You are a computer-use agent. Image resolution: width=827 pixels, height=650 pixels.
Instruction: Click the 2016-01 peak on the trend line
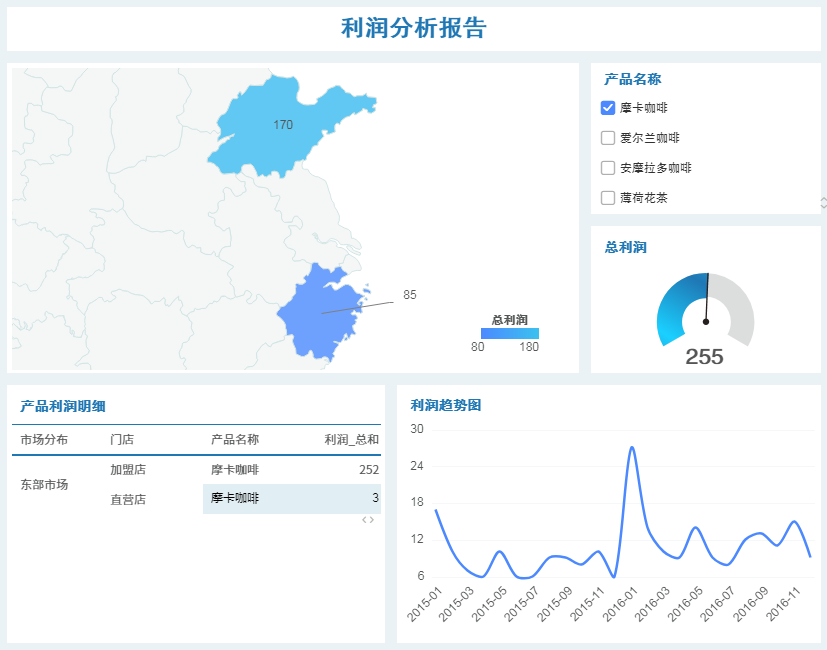tap(633, 448)
